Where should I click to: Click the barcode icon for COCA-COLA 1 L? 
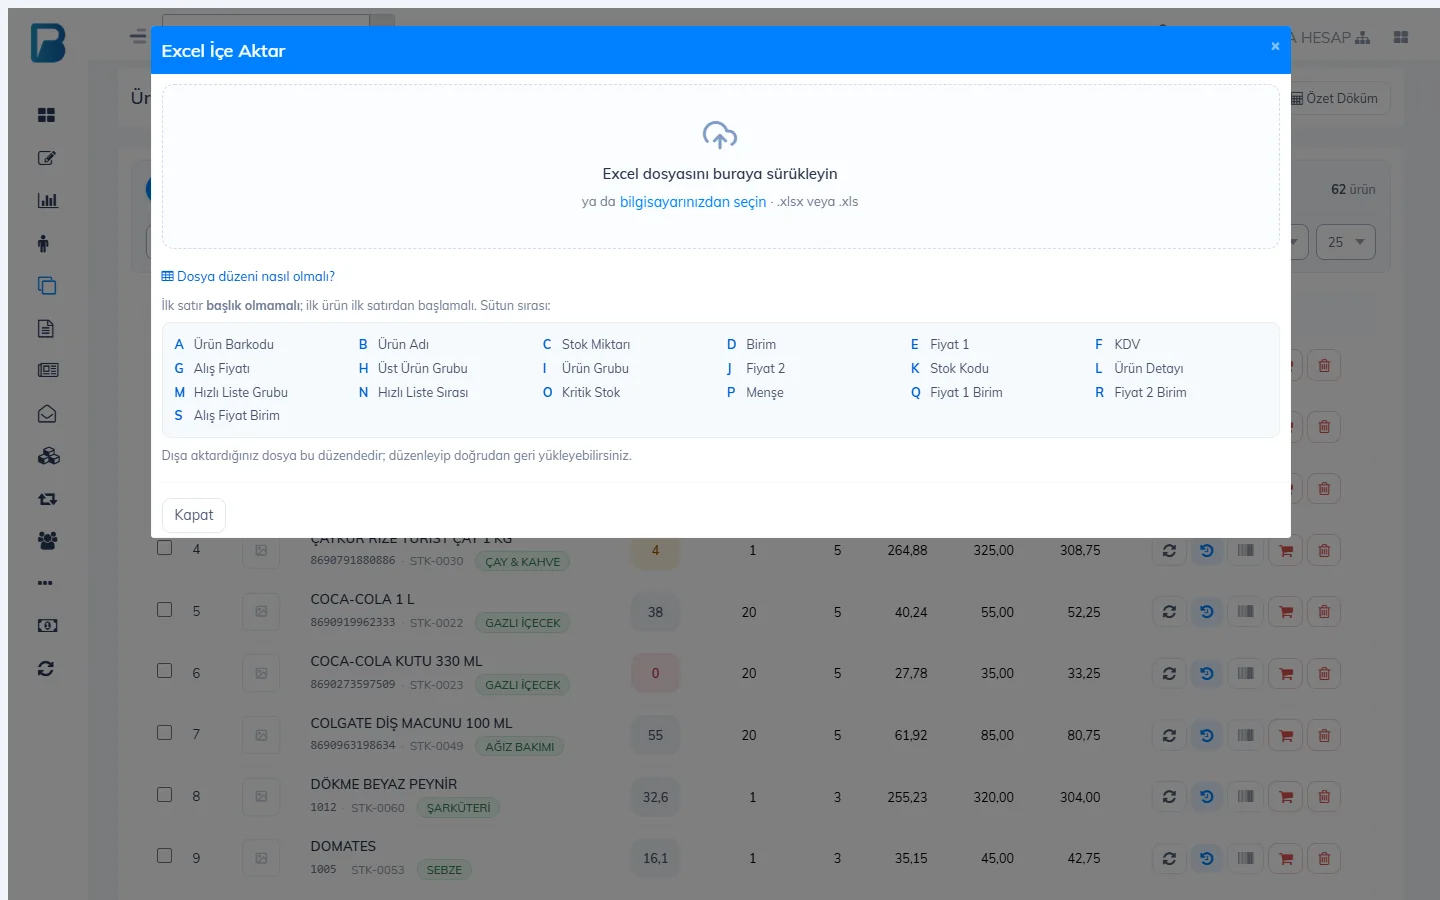pos(1245,612)
